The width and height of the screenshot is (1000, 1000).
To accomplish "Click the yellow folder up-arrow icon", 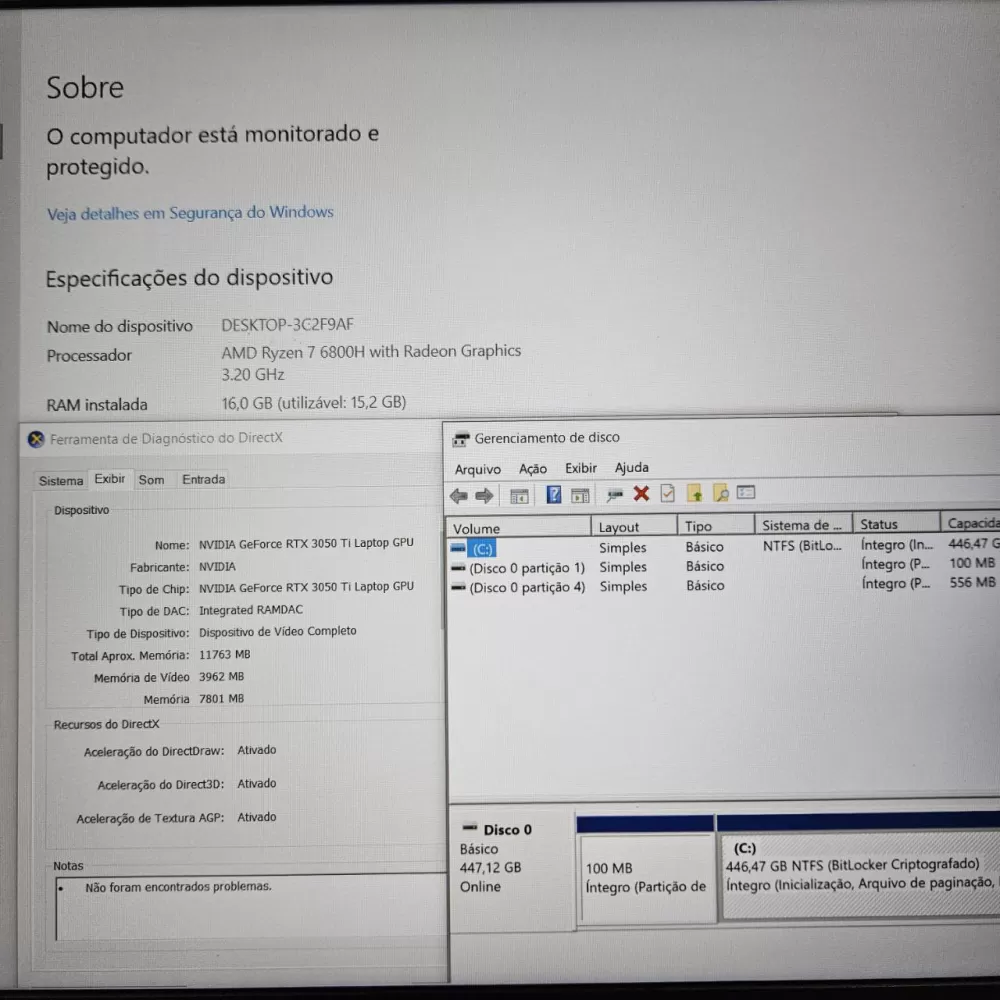I will (694, 493).
